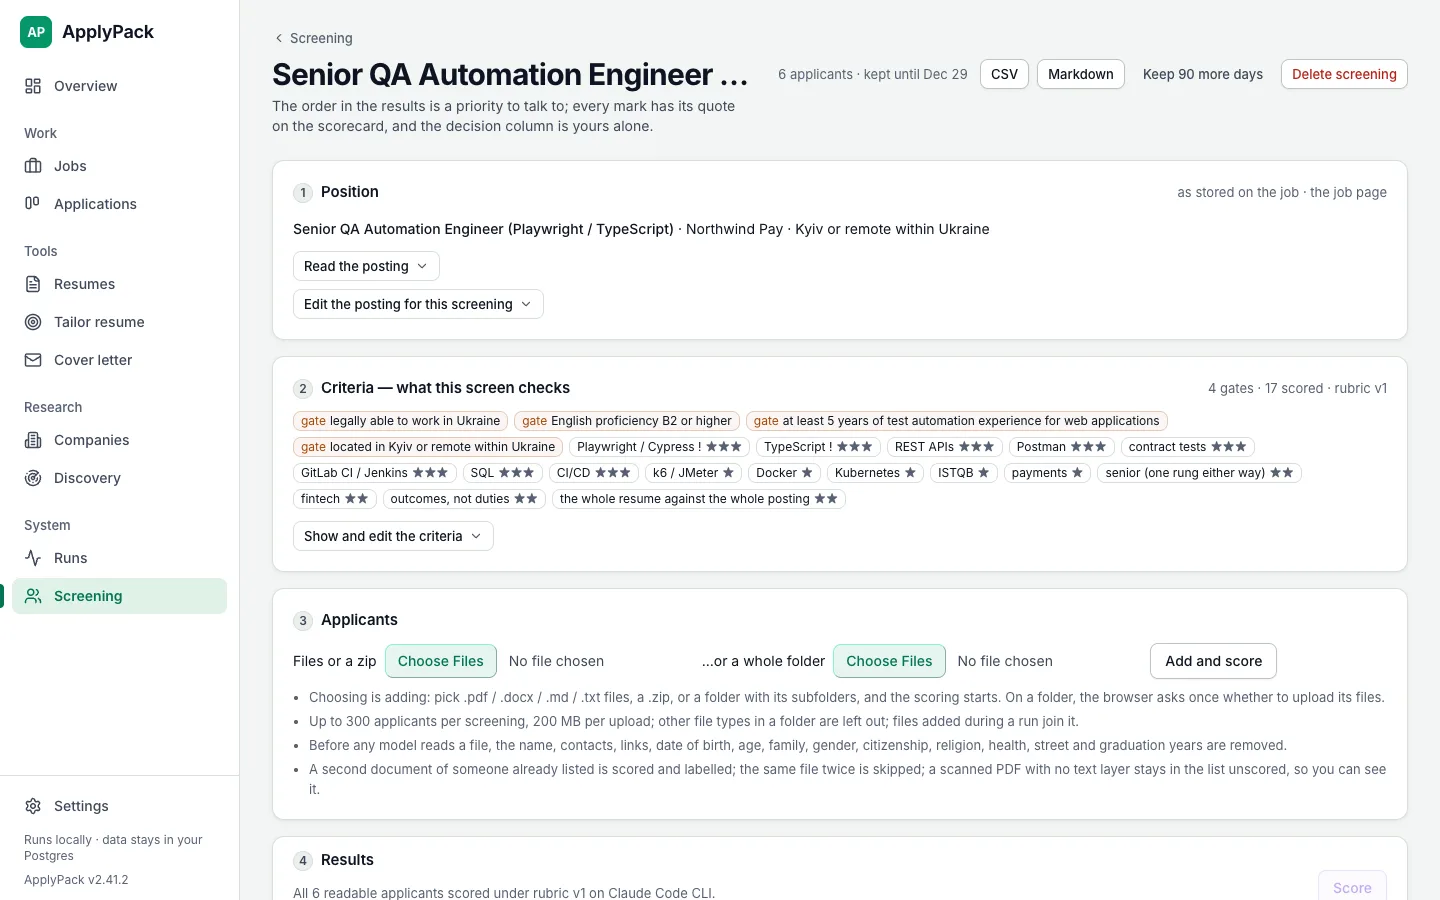The width and height of the screenshot is (1440, 900).
Task: Expand Edit the posting for this screening
Action: tap(418, 304)
